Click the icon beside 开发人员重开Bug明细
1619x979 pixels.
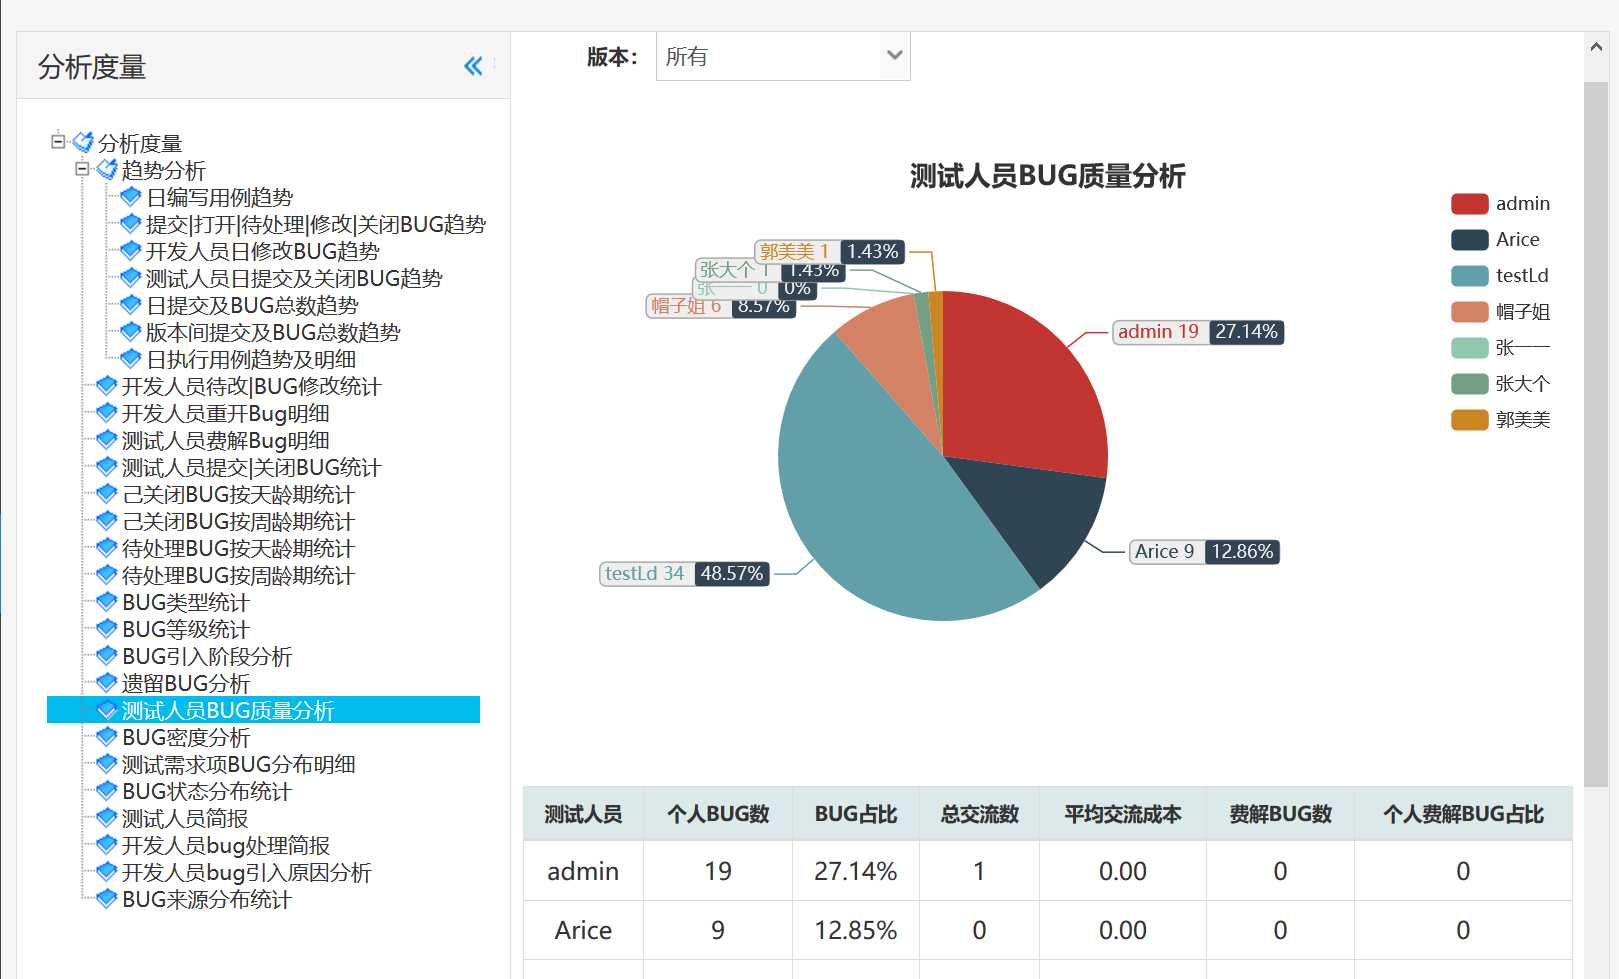tap(106, 412)
